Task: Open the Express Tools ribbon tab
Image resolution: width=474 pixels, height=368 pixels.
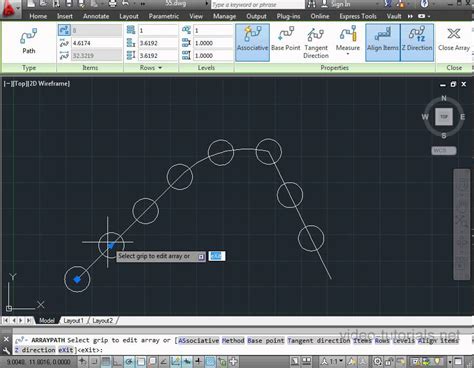Action: tap(358, 16)
